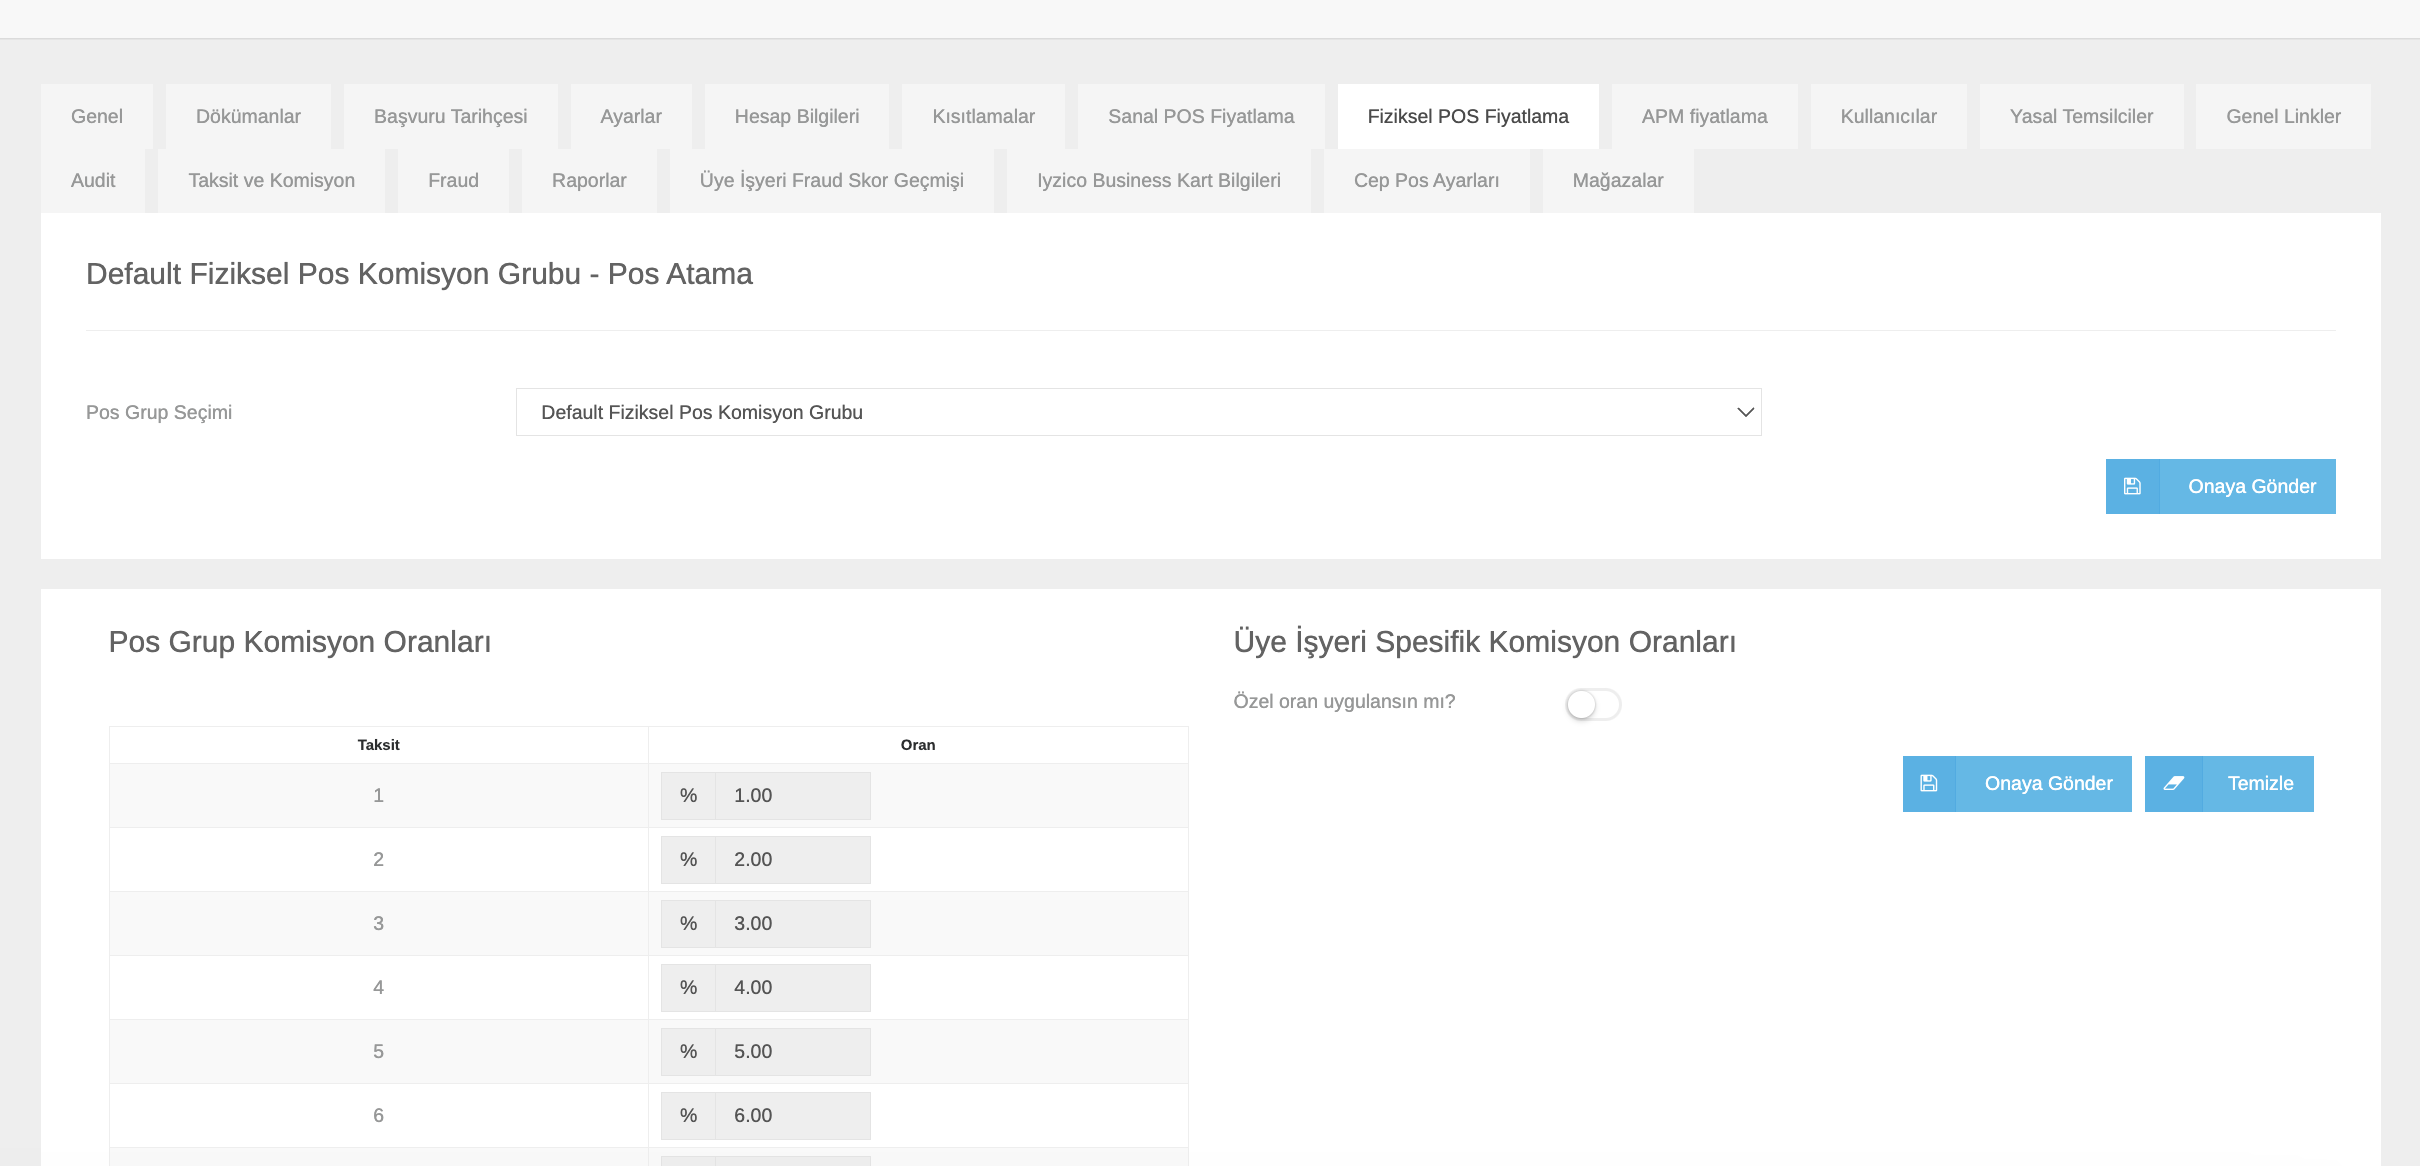Click the rate field showing 2.00
This screenshot has width=2420, height=1166.
[x=792, y=859]
